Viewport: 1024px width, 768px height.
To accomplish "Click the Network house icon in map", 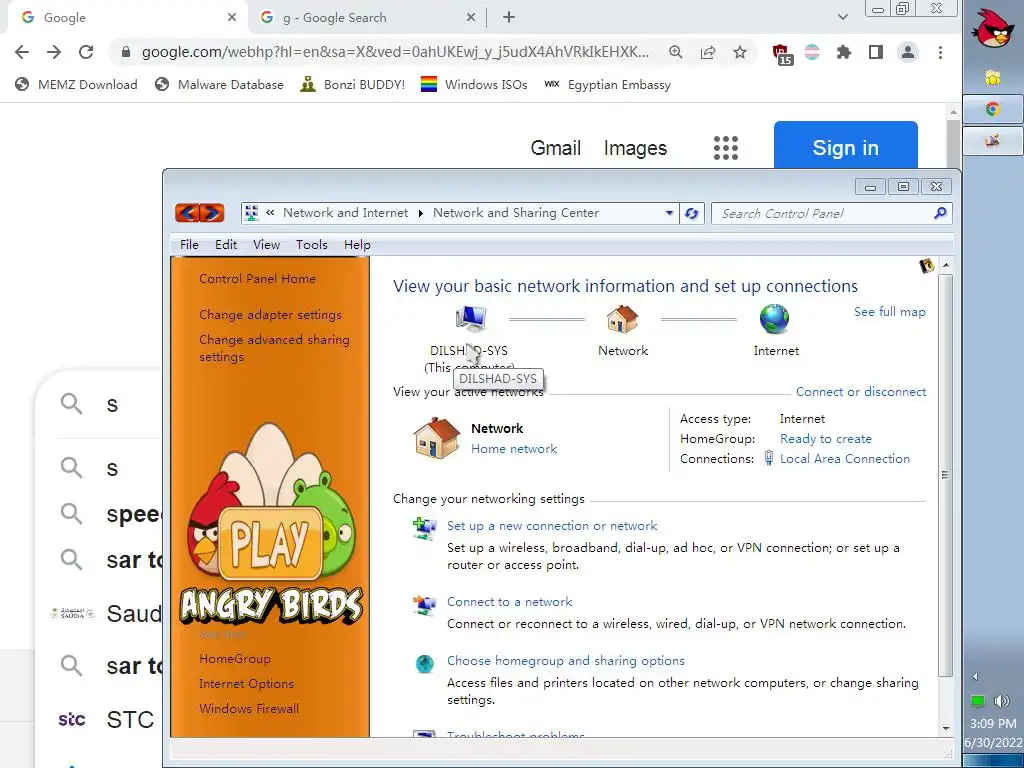I will [x=622, y=319].
